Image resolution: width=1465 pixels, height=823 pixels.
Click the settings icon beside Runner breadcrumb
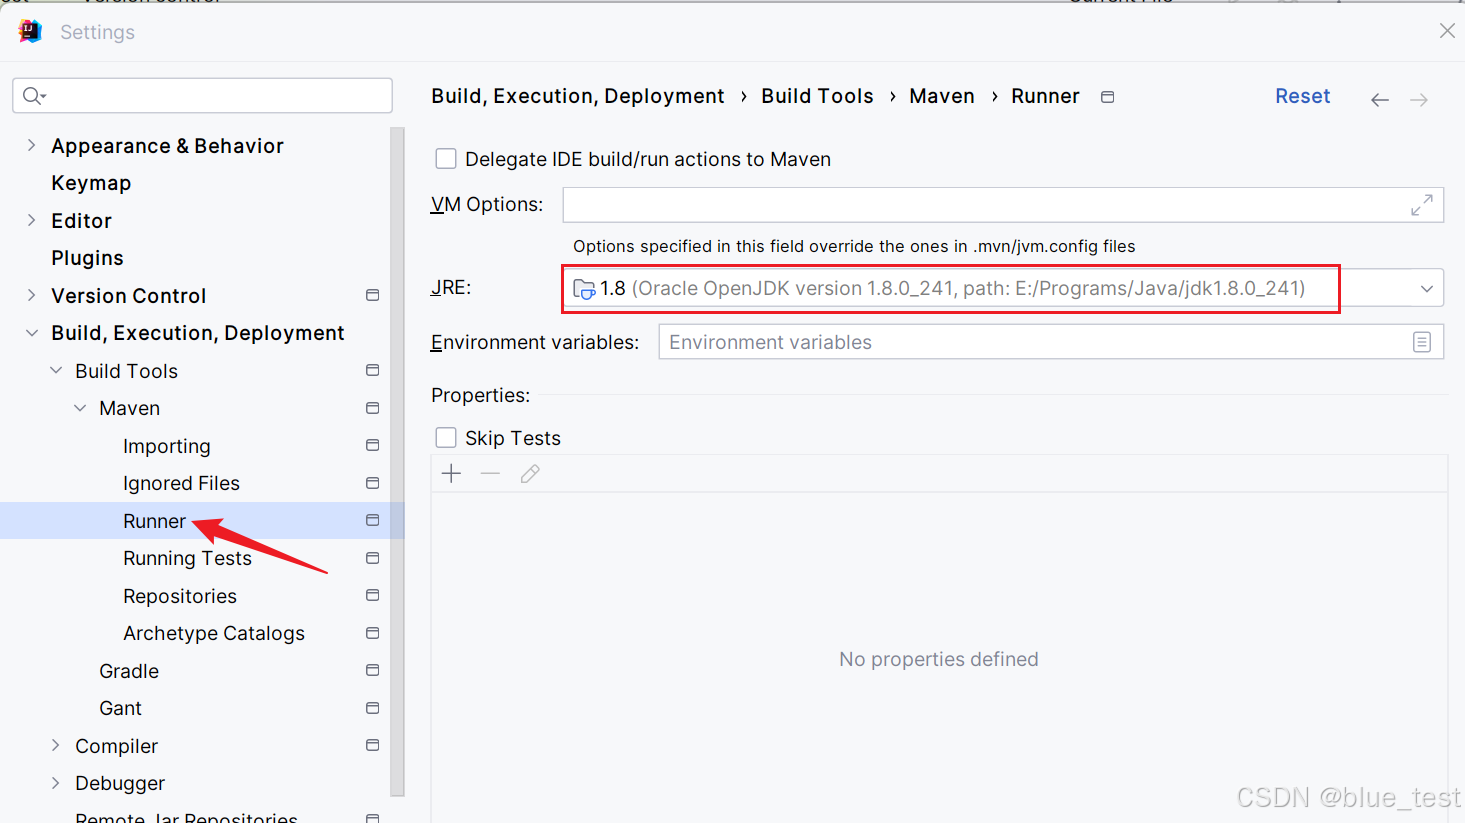tap(1106, 96)
